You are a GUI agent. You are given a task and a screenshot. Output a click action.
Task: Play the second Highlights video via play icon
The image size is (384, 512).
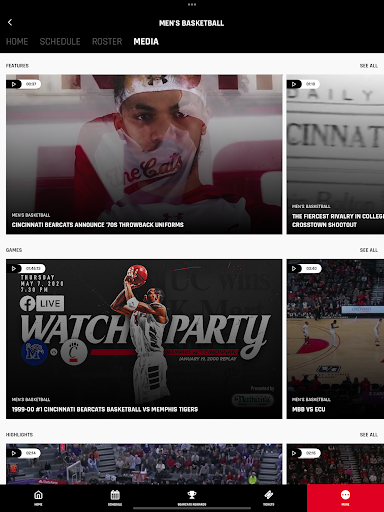pyautogui.click(x=294, y=453)
